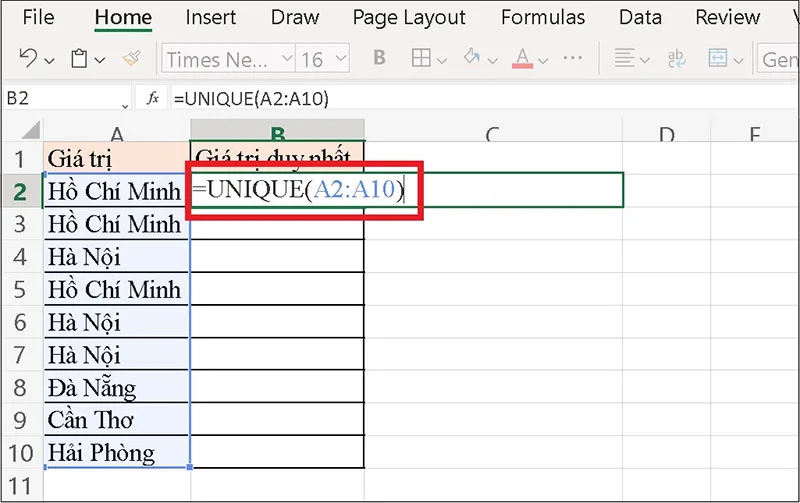Toggle the Wrap Text icon

677,58
